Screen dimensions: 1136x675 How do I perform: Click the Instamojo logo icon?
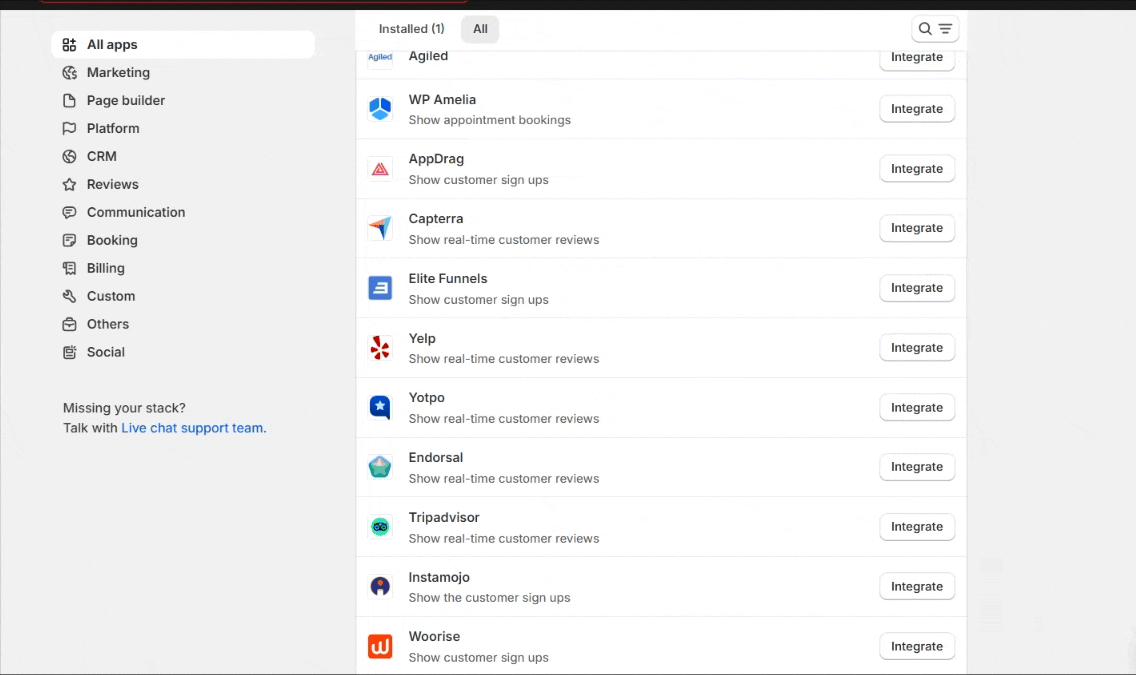click(x=380, y=587)
